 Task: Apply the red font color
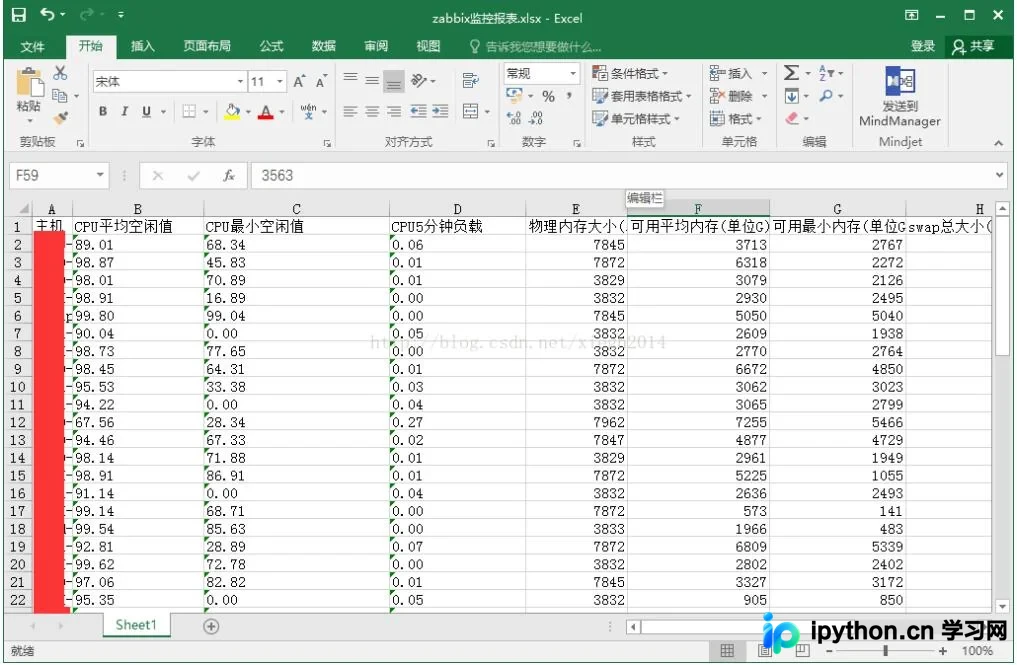pyautogui.click(x=265, y=112)
